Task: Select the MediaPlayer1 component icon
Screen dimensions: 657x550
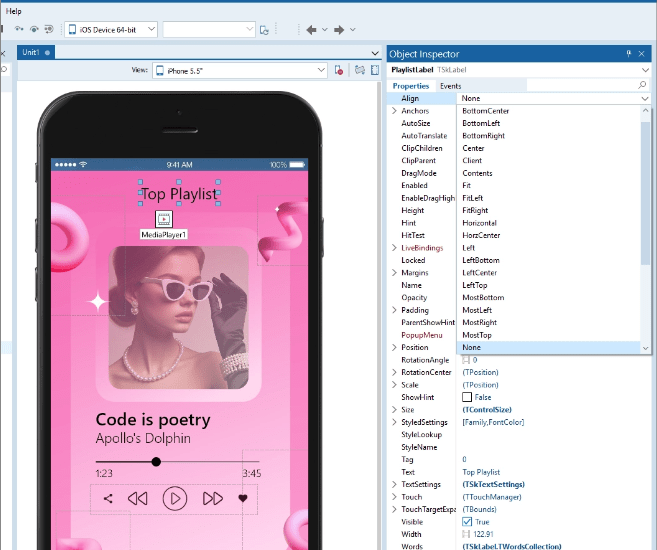Action: [164, 219]
